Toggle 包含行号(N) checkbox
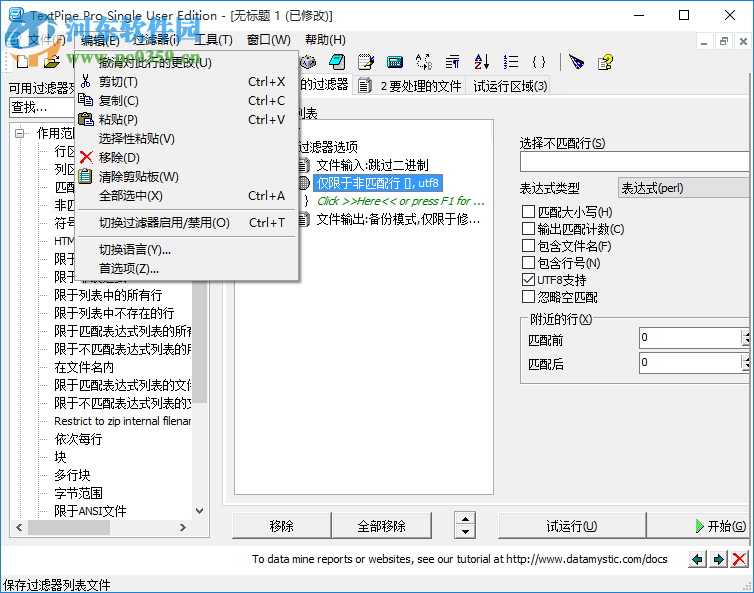Image resolution: width=754 pixels, height=593 pixels. pos(528,263)
